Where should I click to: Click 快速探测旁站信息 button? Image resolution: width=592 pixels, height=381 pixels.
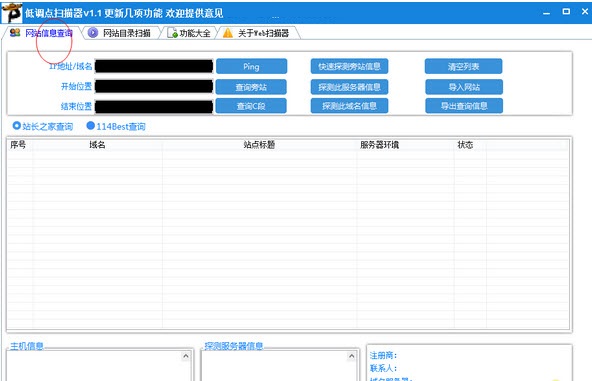(x=349, y=66)
